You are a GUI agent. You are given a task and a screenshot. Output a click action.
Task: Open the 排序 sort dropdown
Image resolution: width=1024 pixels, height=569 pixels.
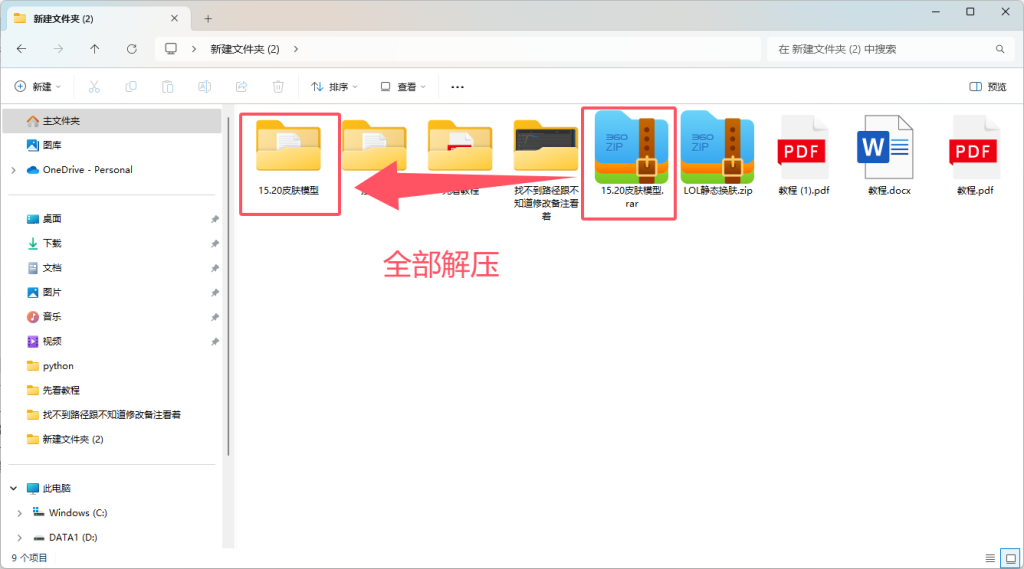(x=334, y=87)
